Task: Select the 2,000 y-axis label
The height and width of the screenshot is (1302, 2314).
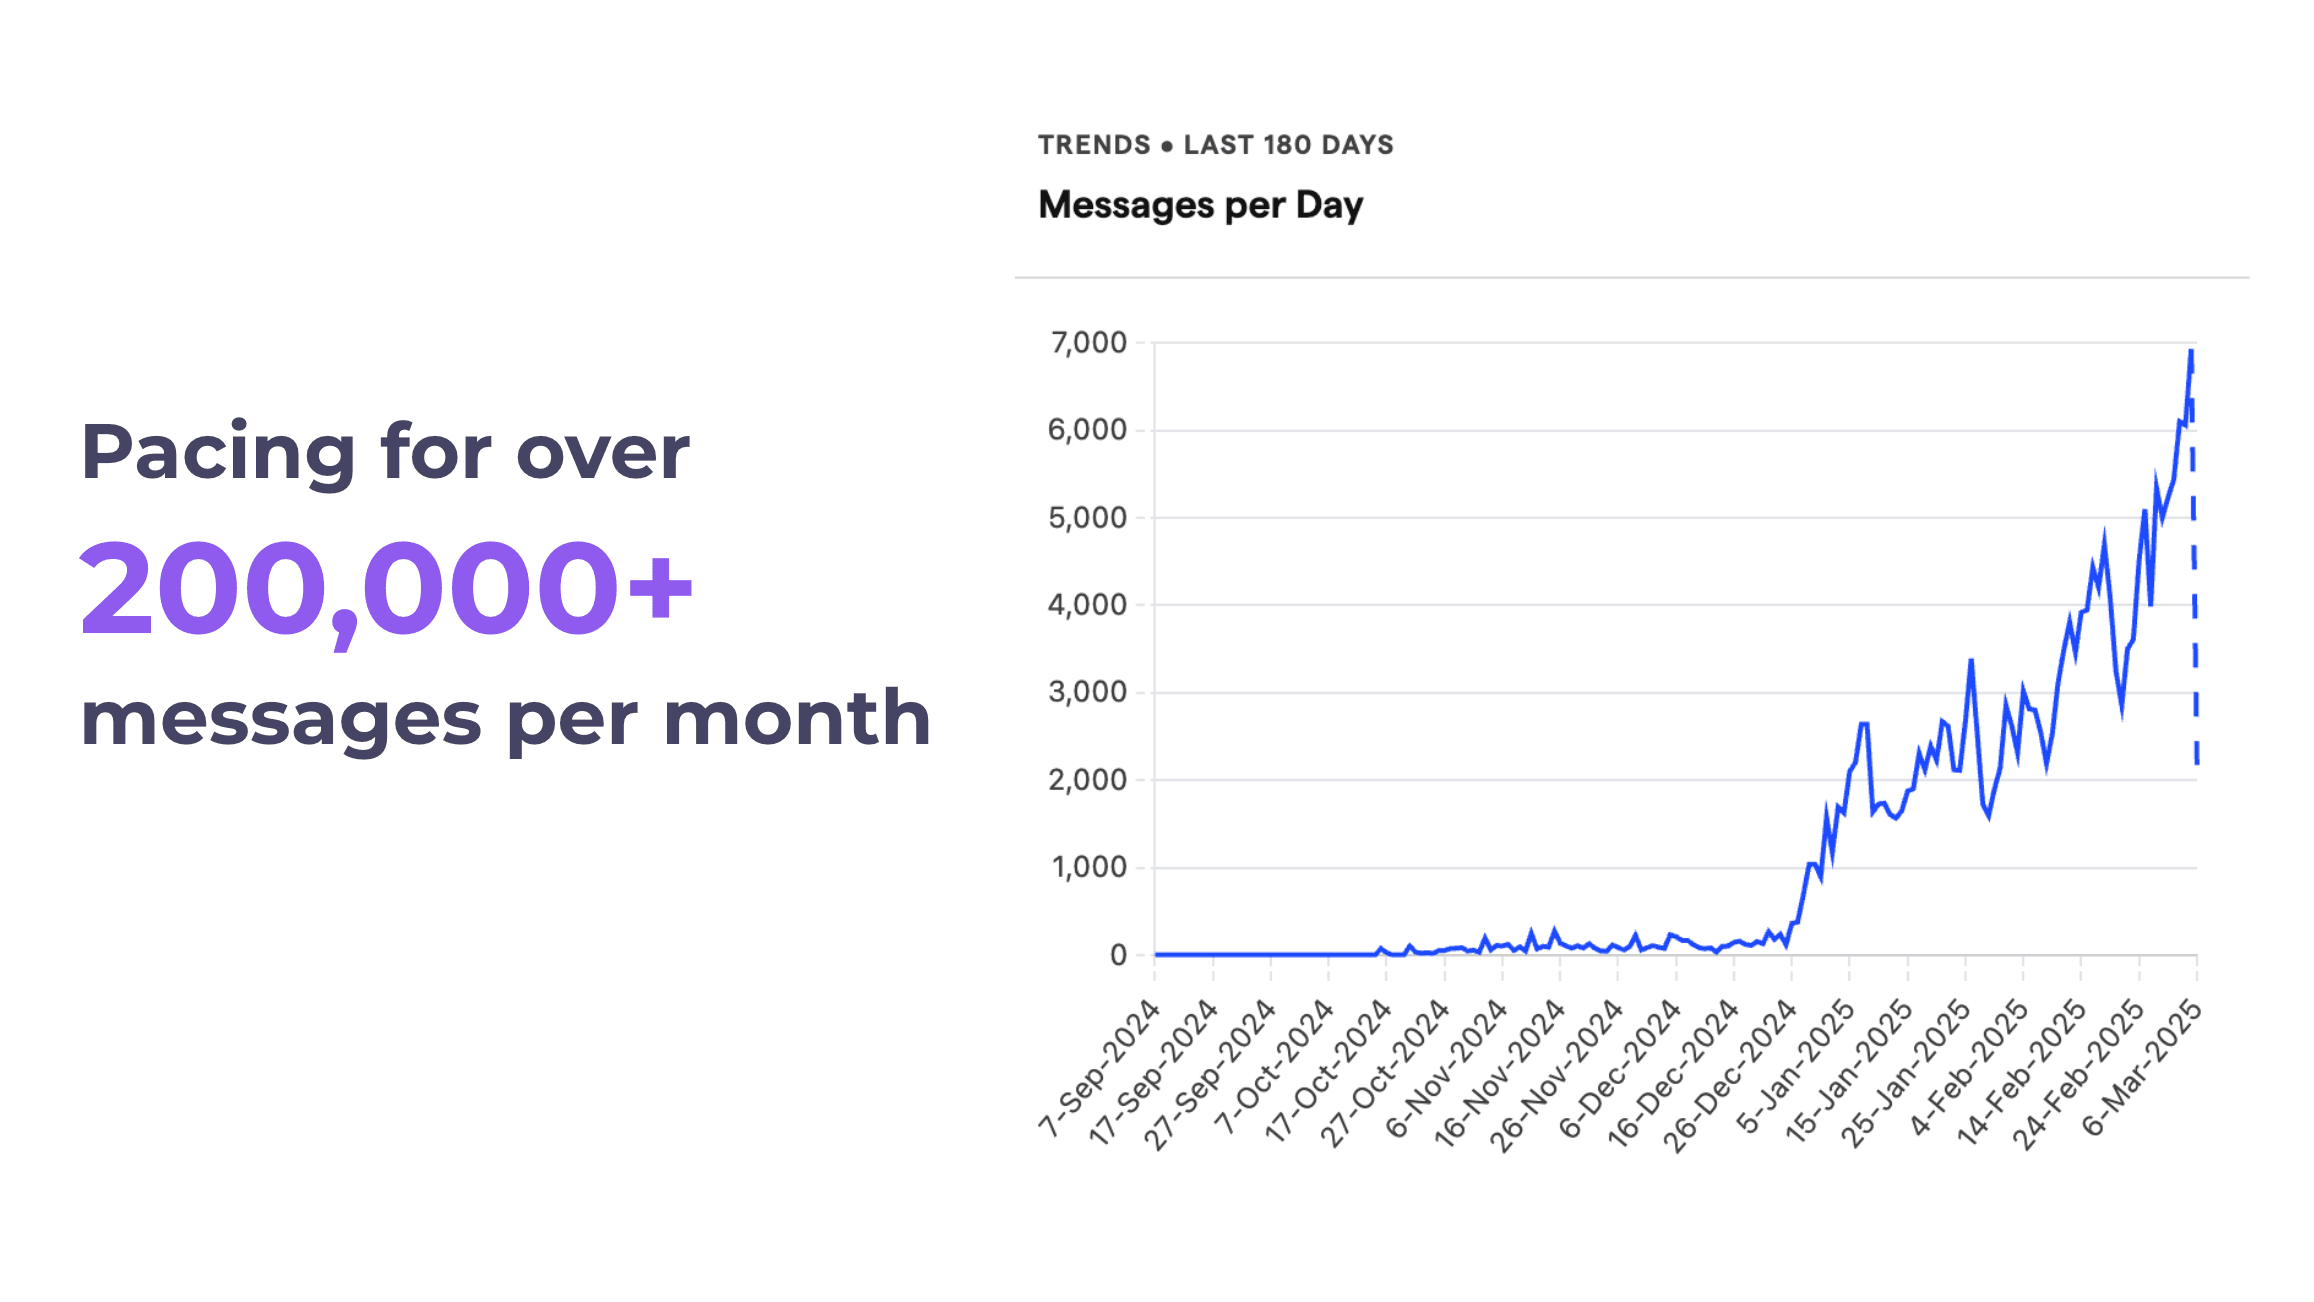Action: pyautogui.click(x=1087, y=780)
